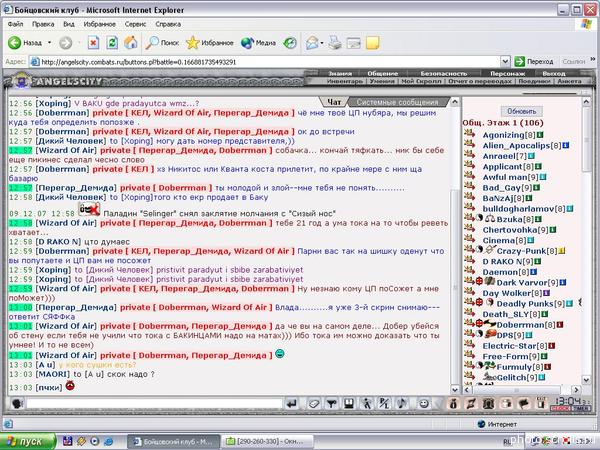
Task: Click the exit door icon in bottom bar
Action: tap(541, 403)
